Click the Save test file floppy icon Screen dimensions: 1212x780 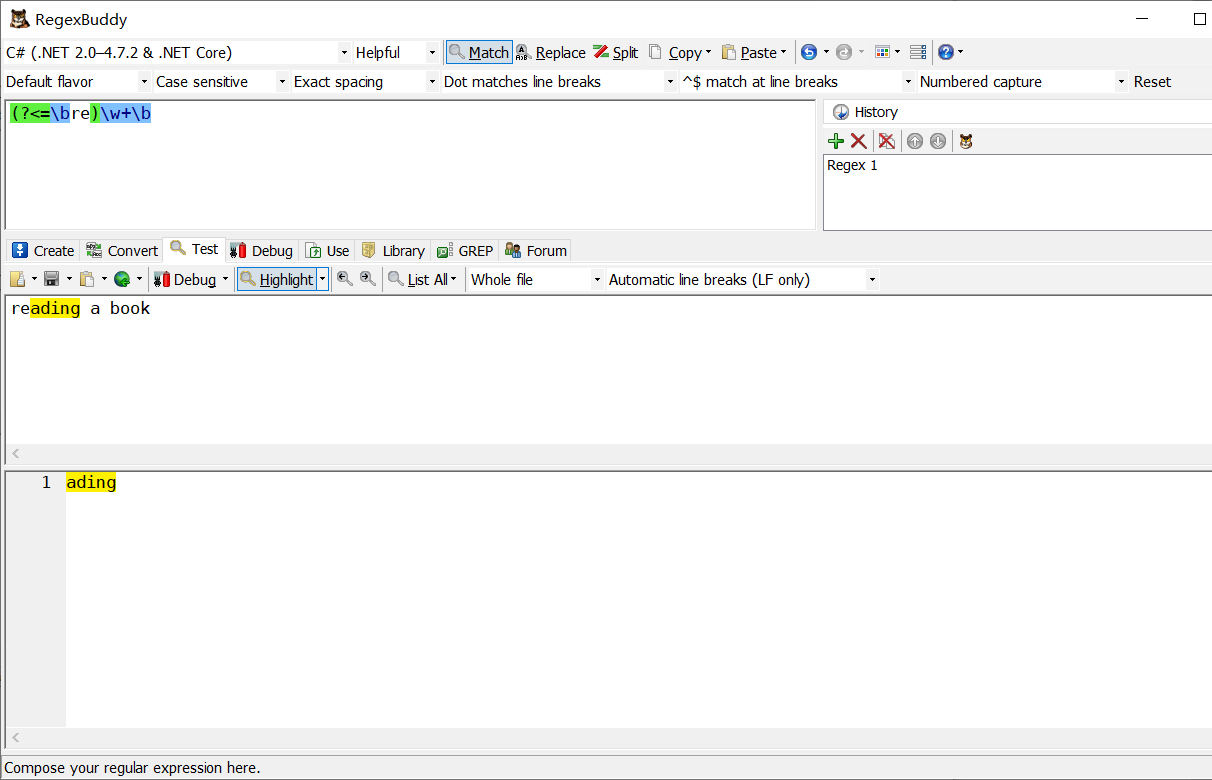coord(52,279)
